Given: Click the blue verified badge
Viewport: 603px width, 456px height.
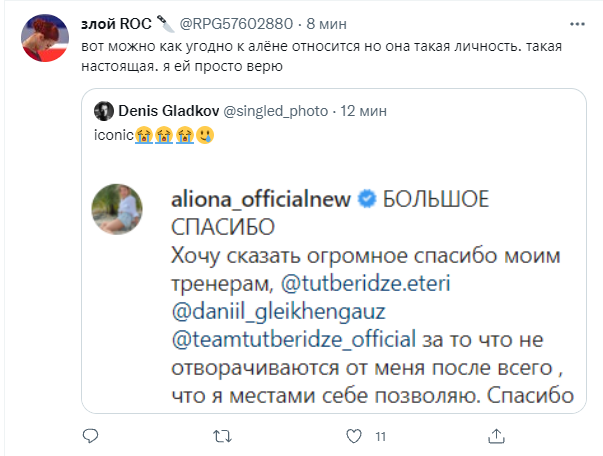Looking at the screenshot, I should click(367, 200).
